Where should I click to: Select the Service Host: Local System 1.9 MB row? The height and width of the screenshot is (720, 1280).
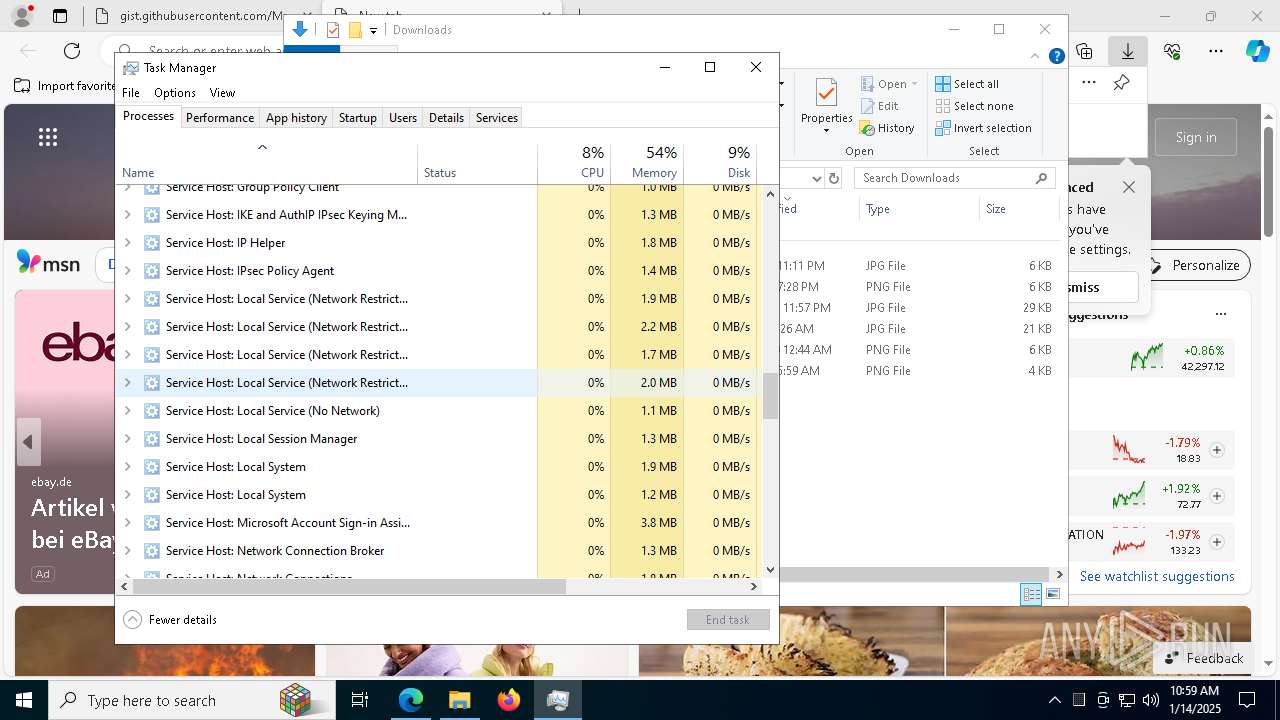pos(437,467)
